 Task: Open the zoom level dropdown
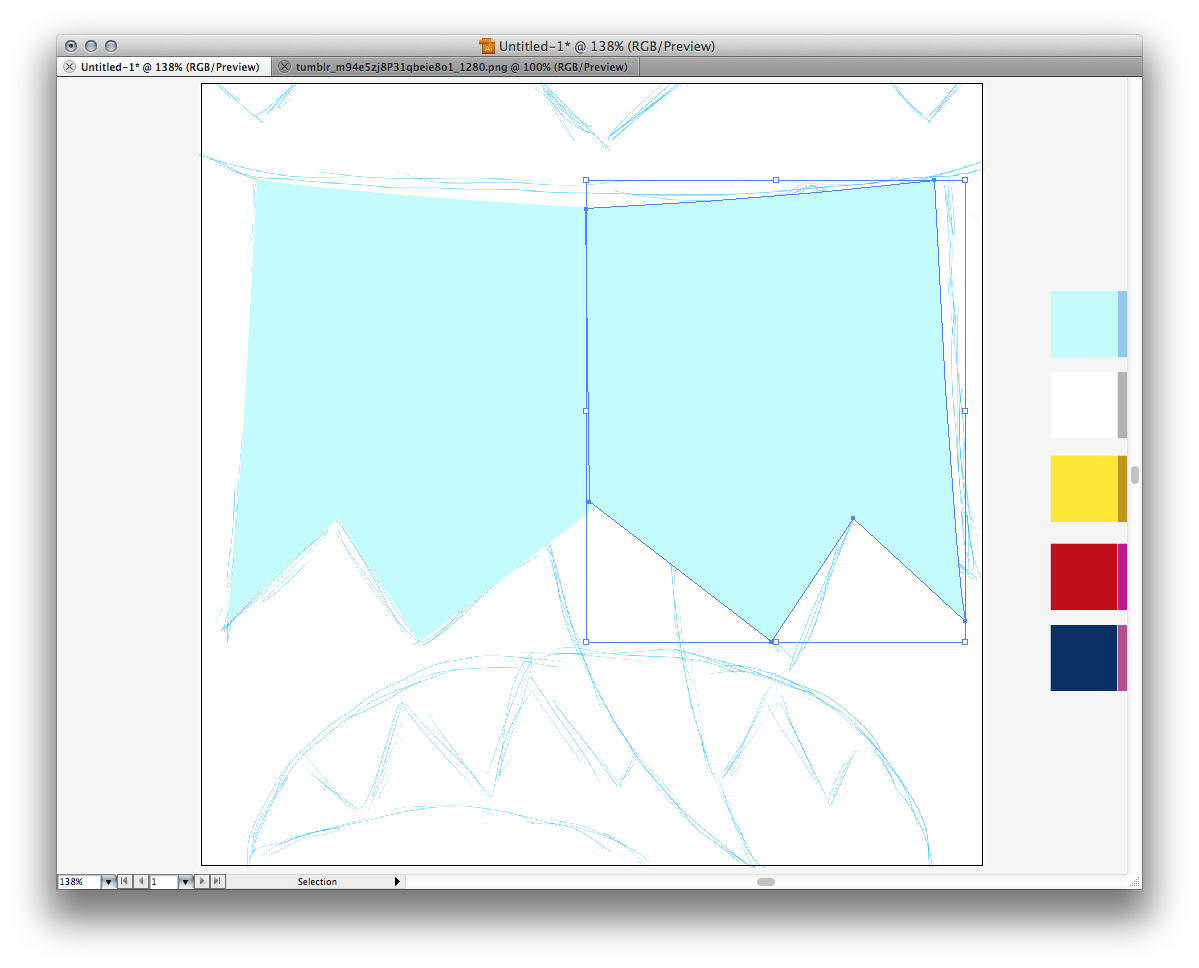click(x=108, y=881)
